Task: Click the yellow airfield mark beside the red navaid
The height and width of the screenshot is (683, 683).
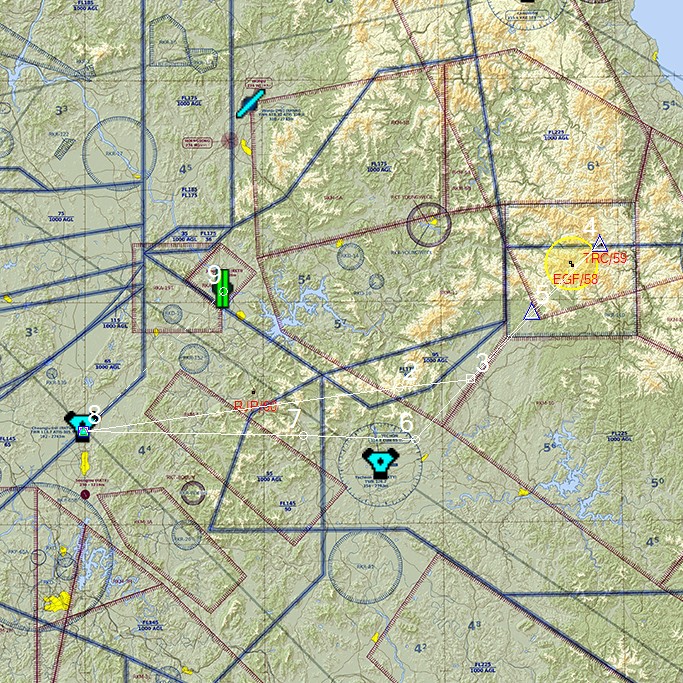Action: click(x=246, y=147)
